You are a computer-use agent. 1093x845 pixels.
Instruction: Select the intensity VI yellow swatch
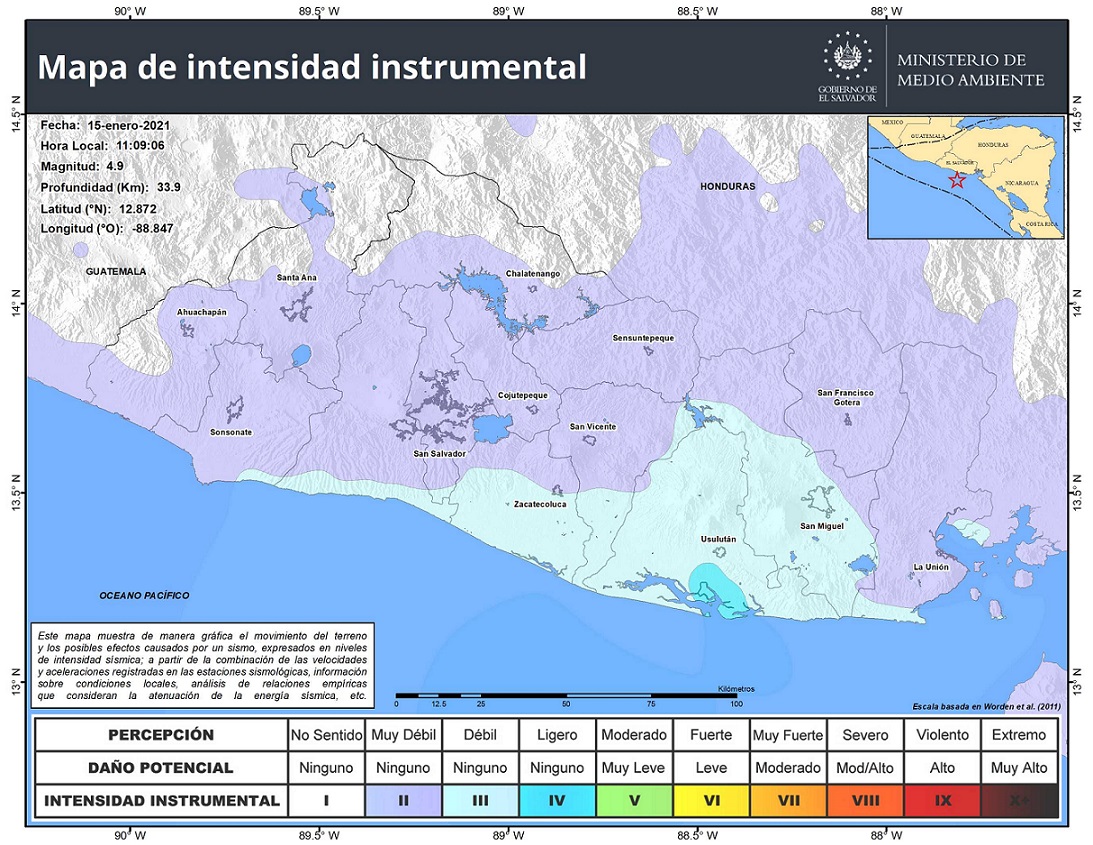pyautogui.click(x=711, y=800)
